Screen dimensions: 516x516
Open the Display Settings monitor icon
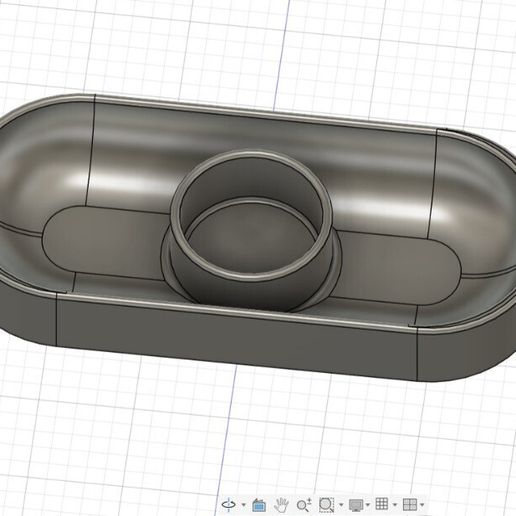click(x=356, y=505)
